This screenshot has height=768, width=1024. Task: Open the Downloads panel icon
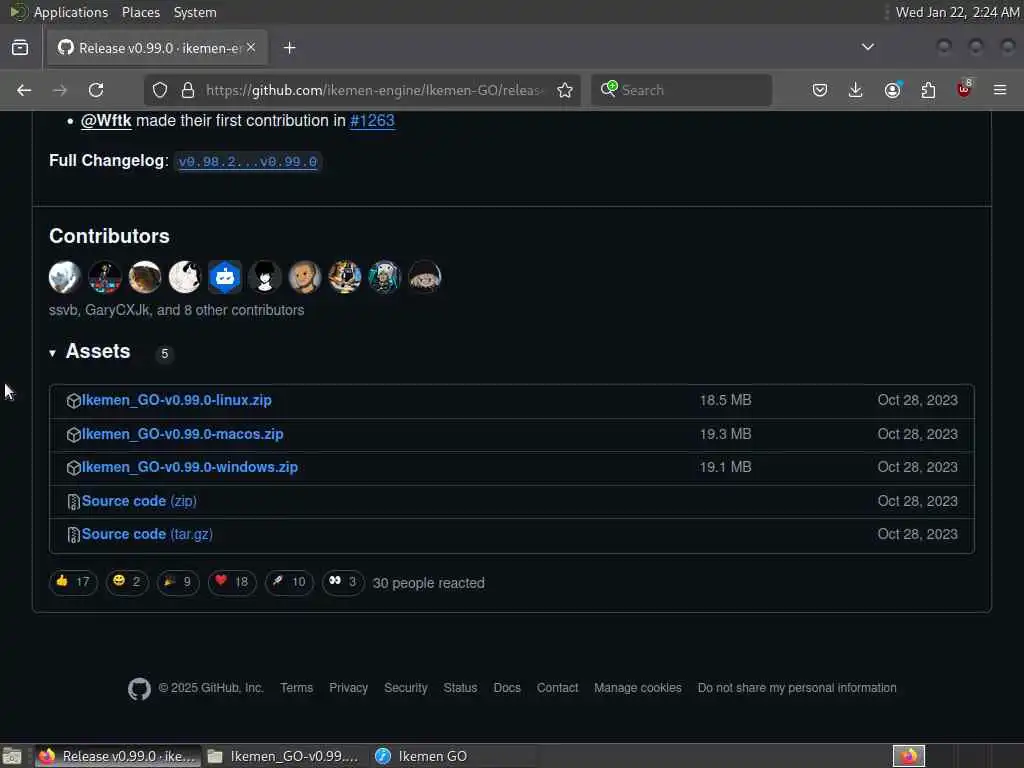click(856, 90)
